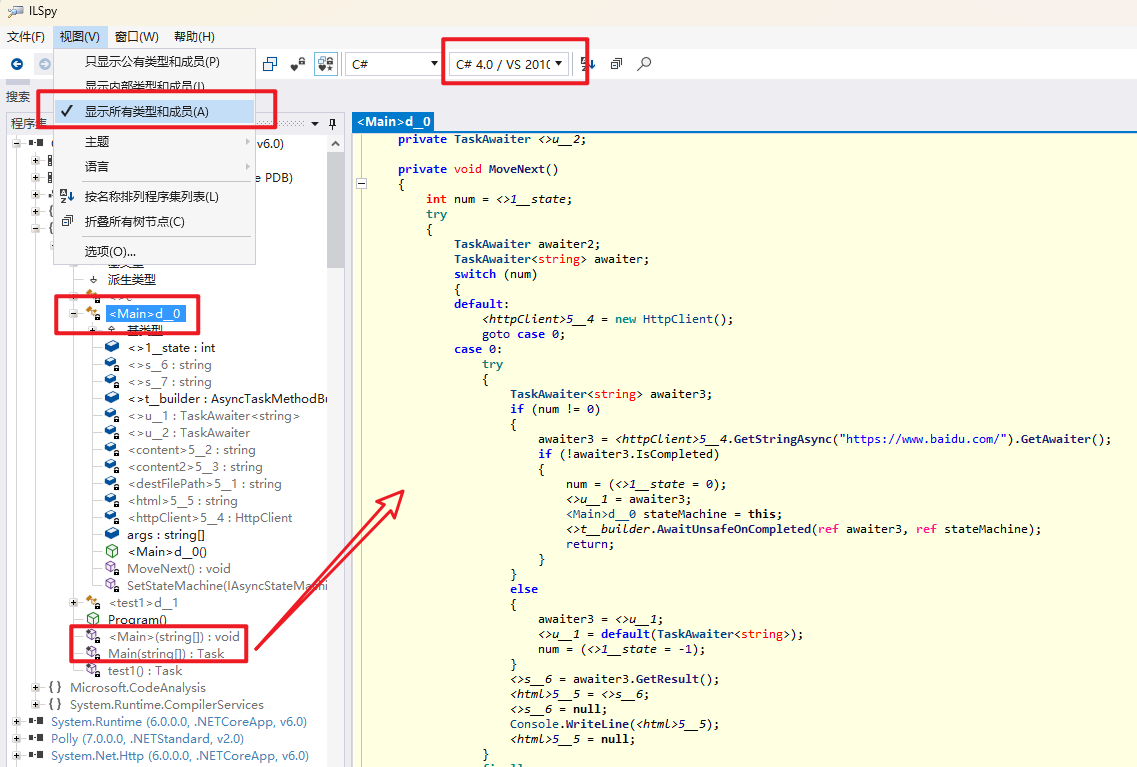The width and height of the screenshot is (1137, 767).
Task: Choose 按名称排列程序集列表(L) menu entry
Action: pos(154,196)
